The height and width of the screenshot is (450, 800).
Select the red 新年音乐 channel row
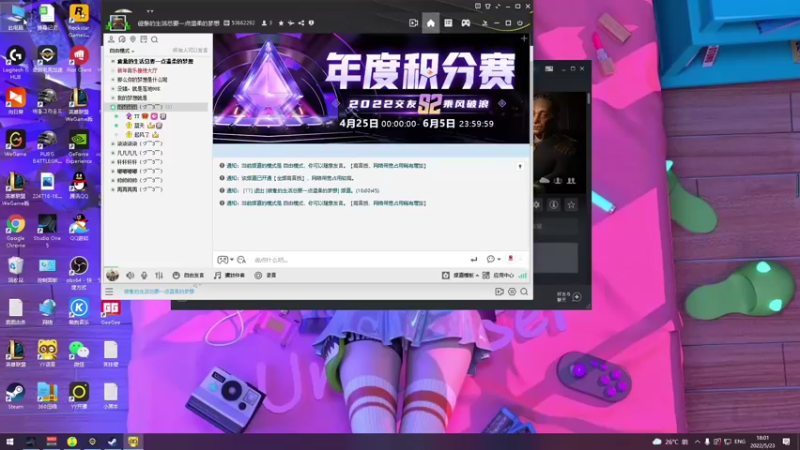pos(137,70)
